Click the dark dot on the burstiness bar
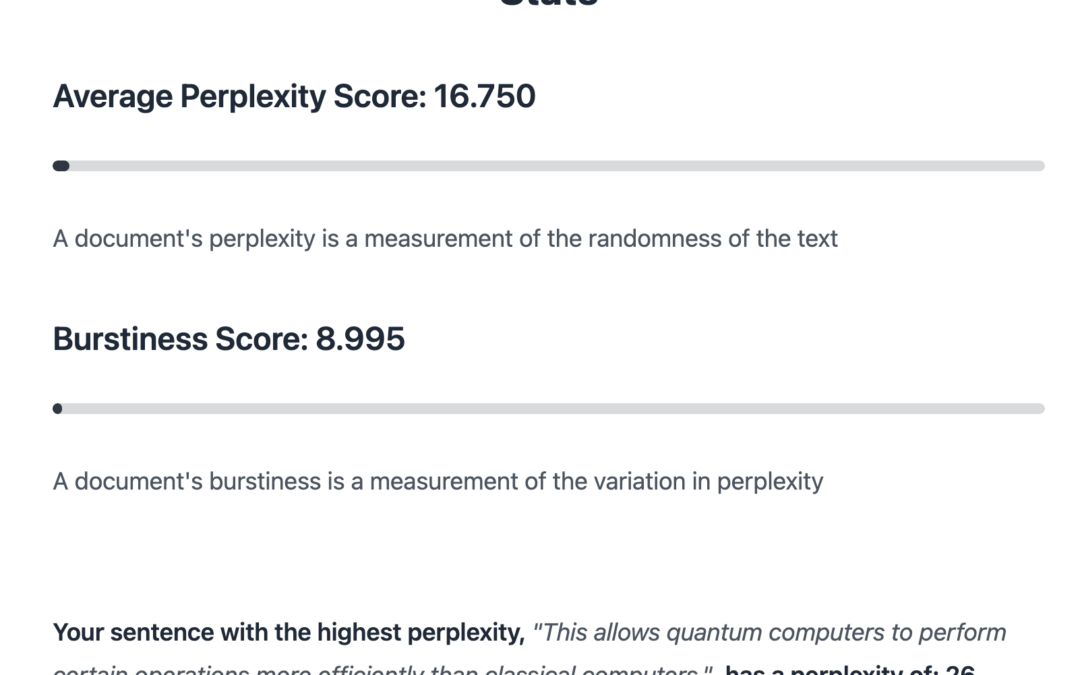This screenshot has width=1080, height=675. pos(57,409)
